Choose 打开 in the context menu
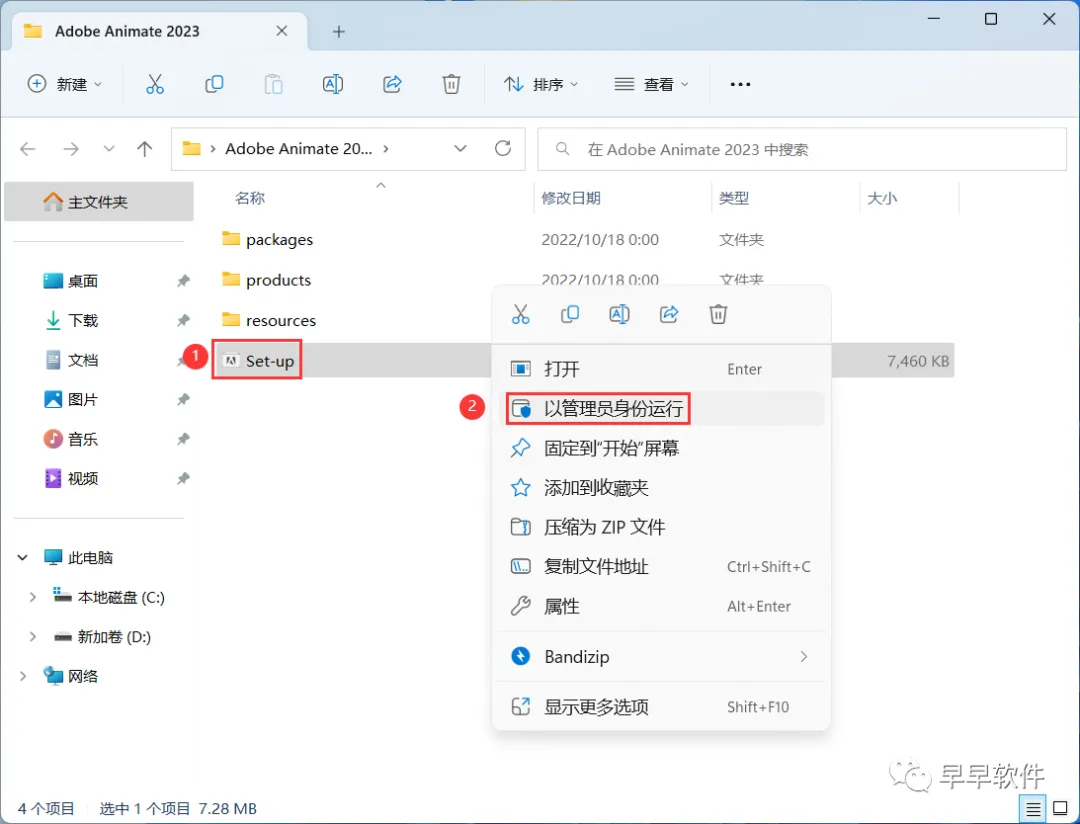The width and height of the screenshot is (1080, 824). (x=661, y=369)
